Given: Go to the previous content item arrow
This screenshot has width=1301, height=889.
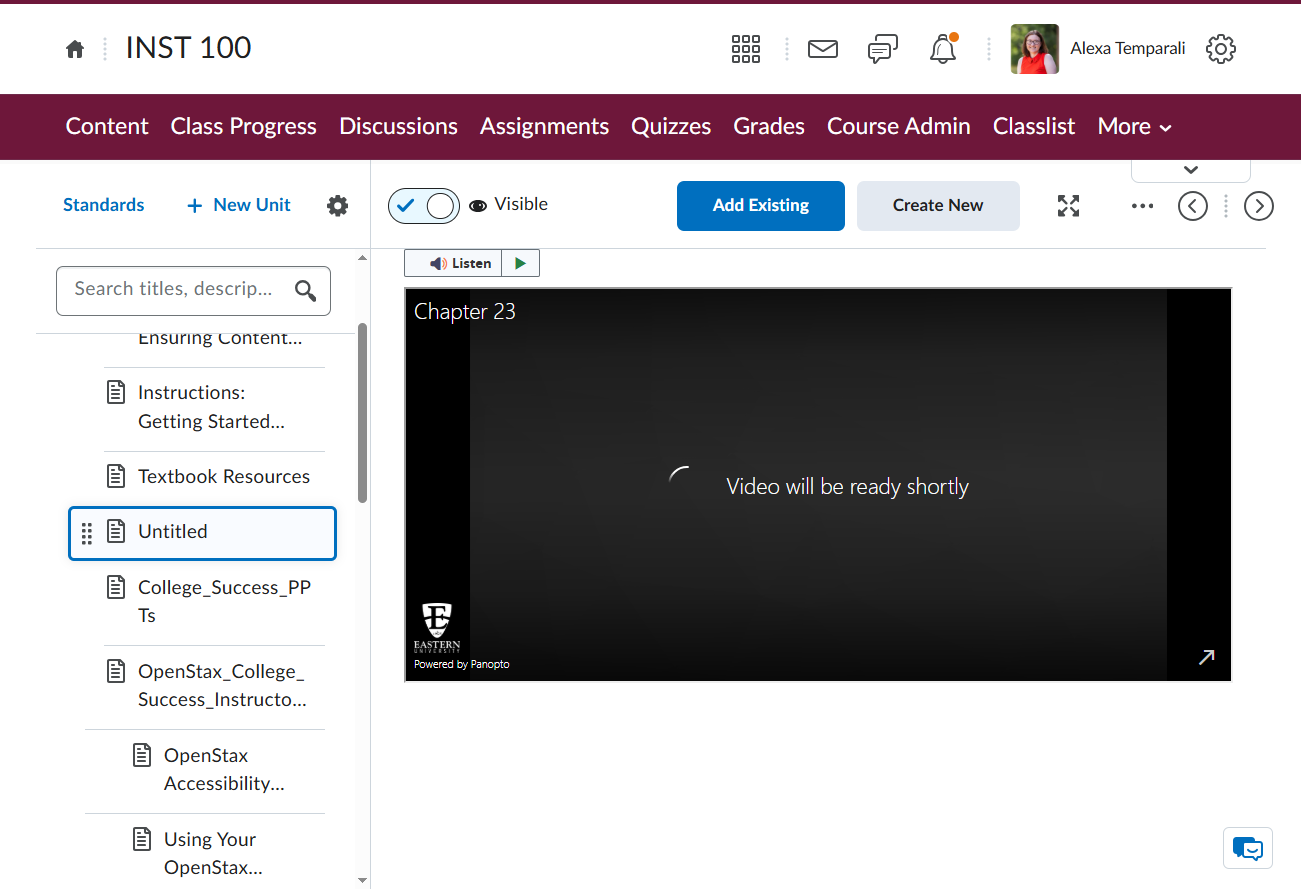Looking at the screenshot, I should [1193, 206].
